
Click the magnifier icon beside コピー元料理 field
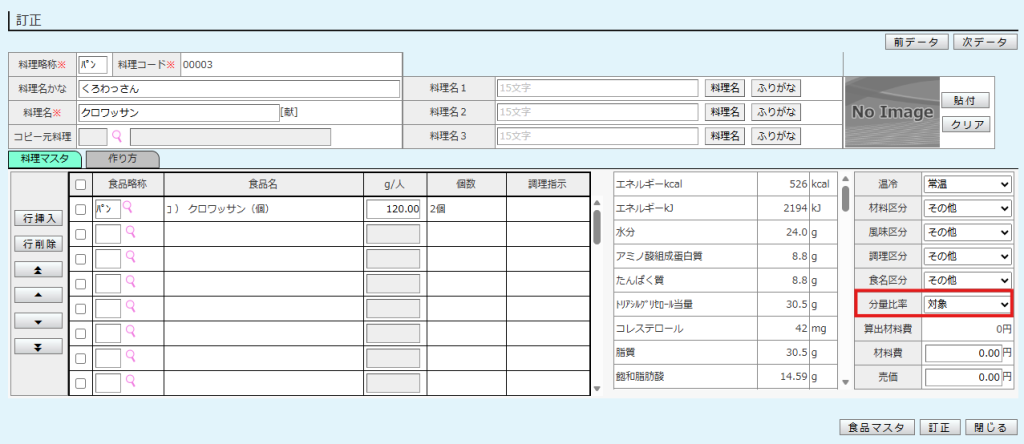click(x=117, y=136)
